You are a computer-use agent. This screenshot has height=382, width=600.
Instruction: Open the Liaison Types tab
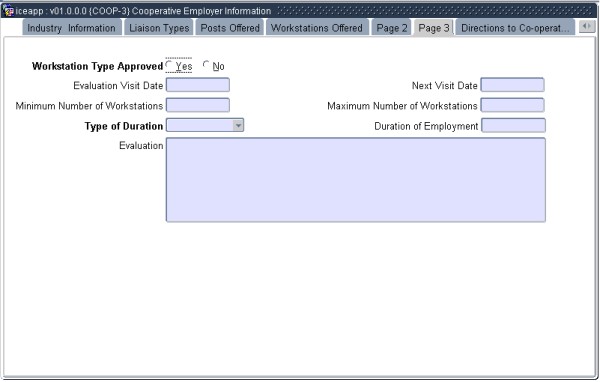pos(159,28)
